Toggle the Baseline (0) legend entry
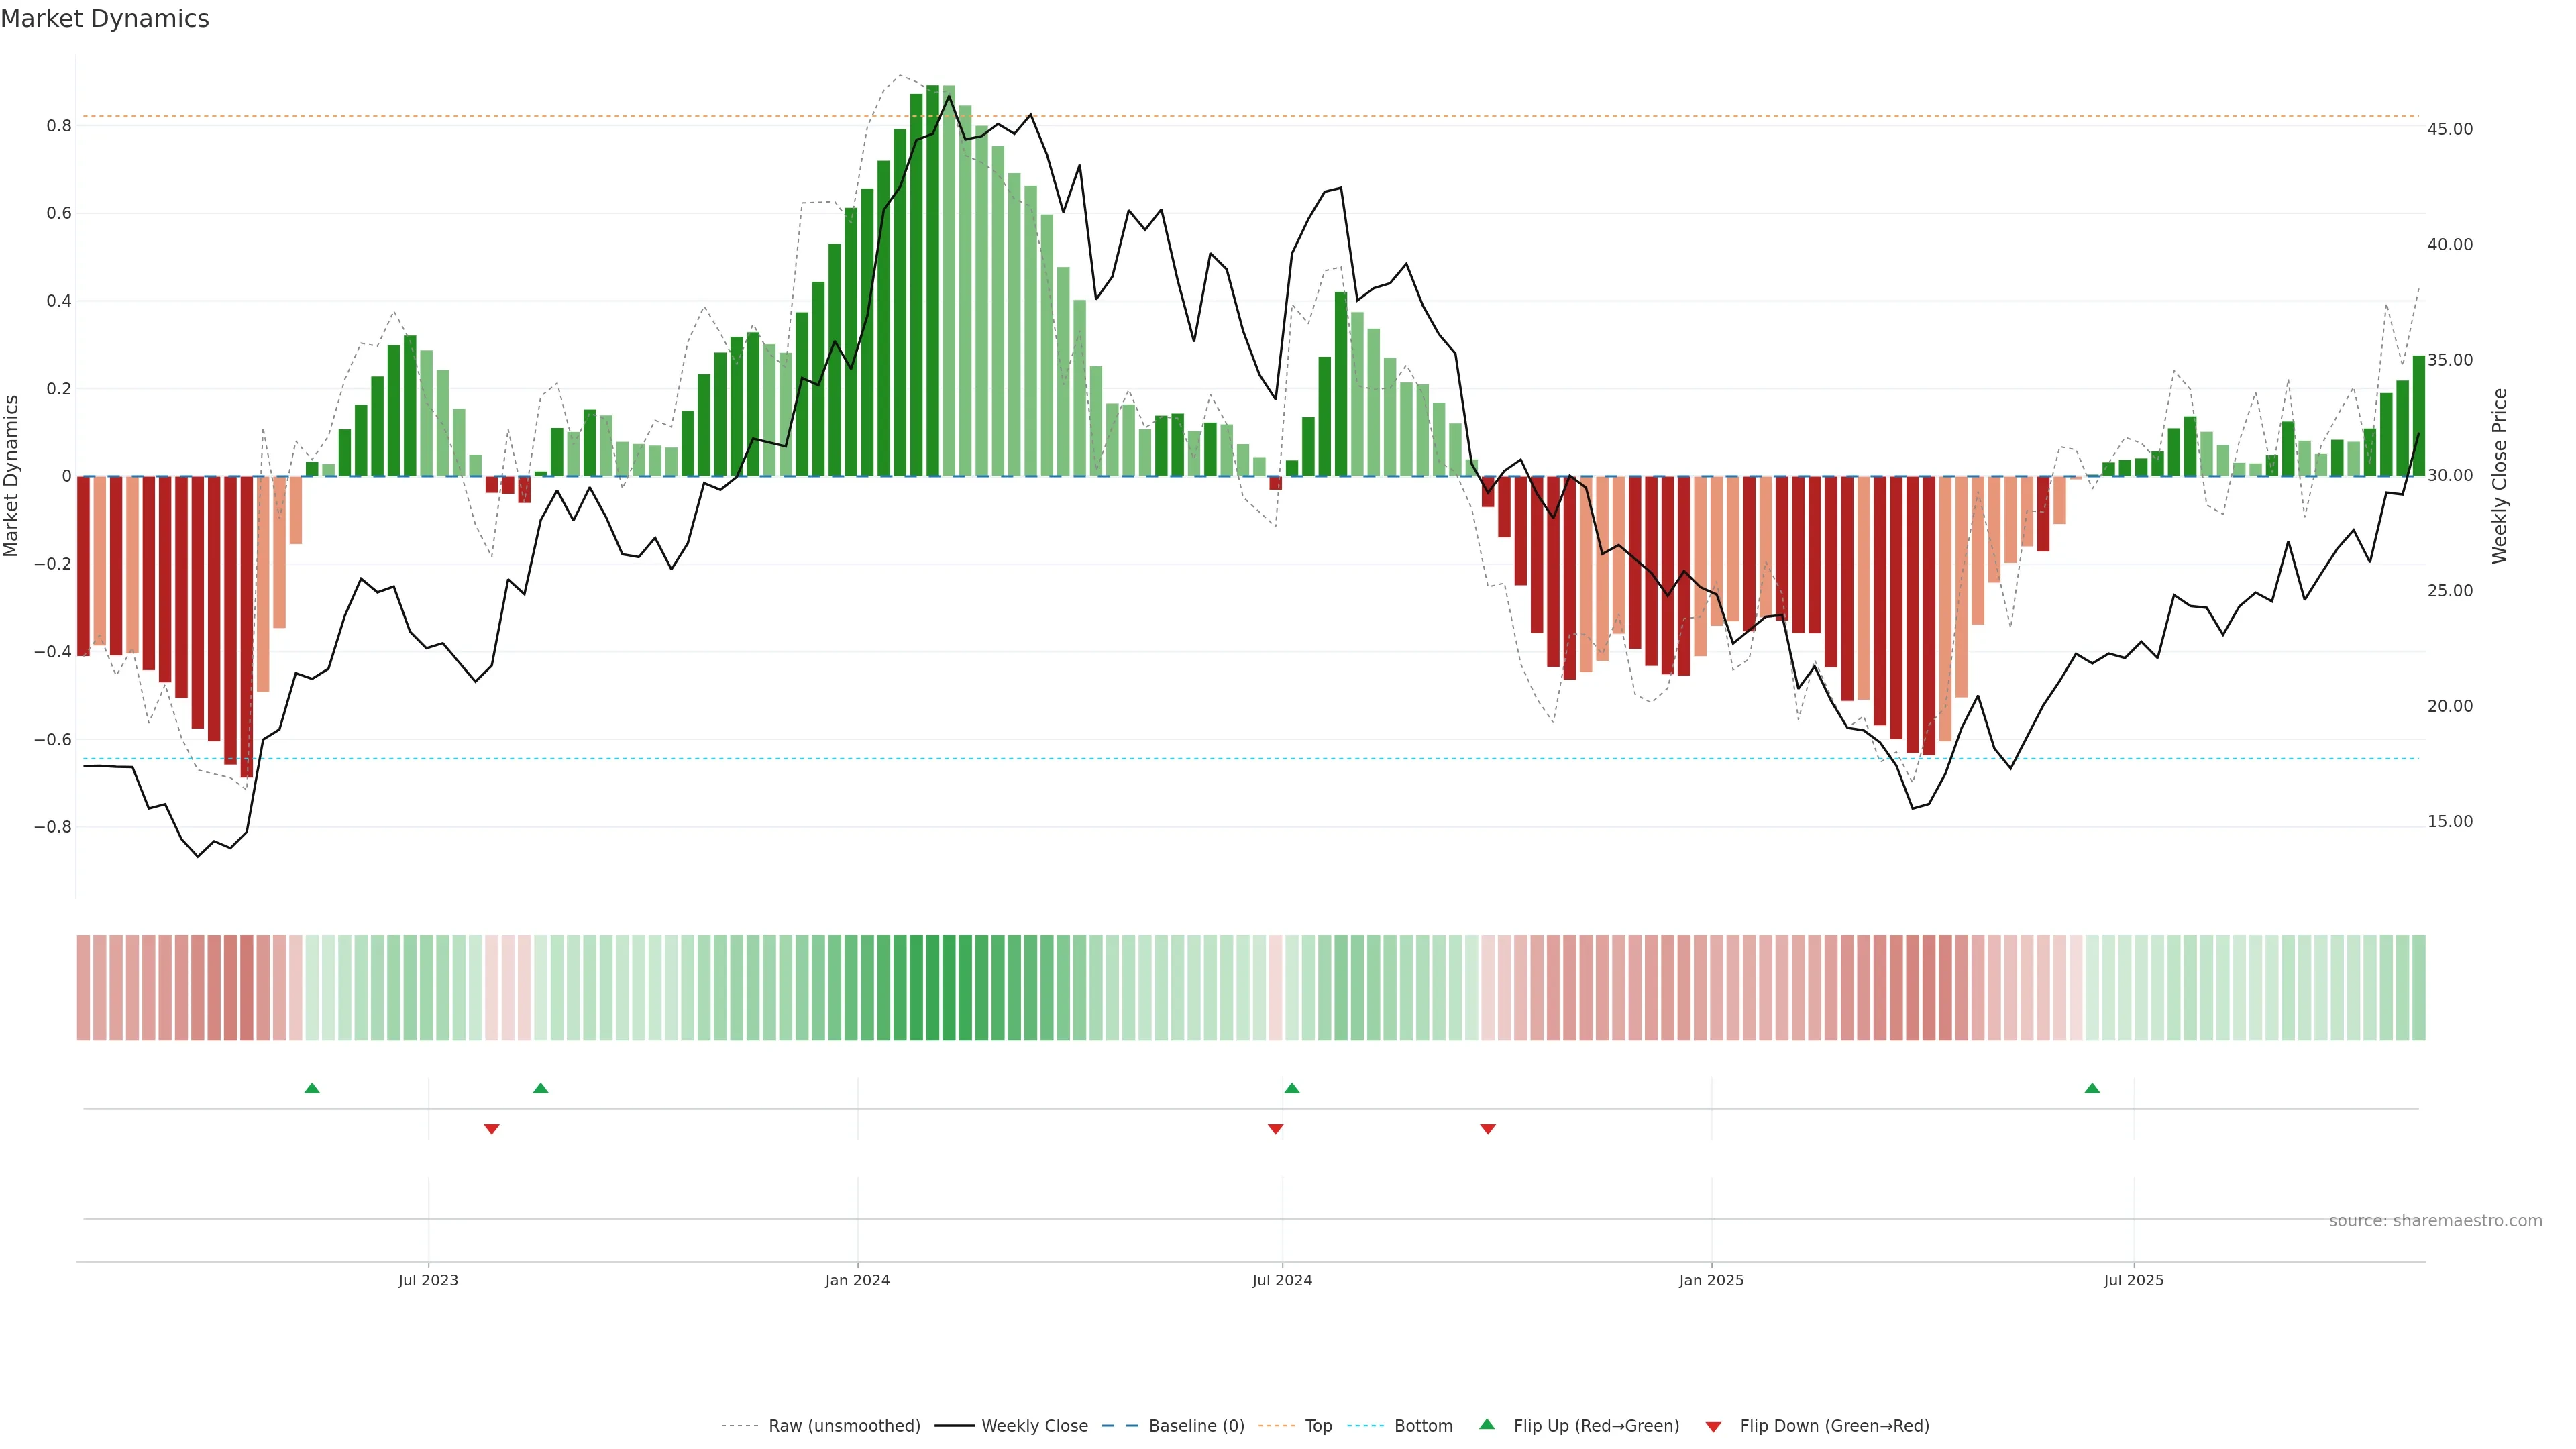 click(x=1196, y=1426)
